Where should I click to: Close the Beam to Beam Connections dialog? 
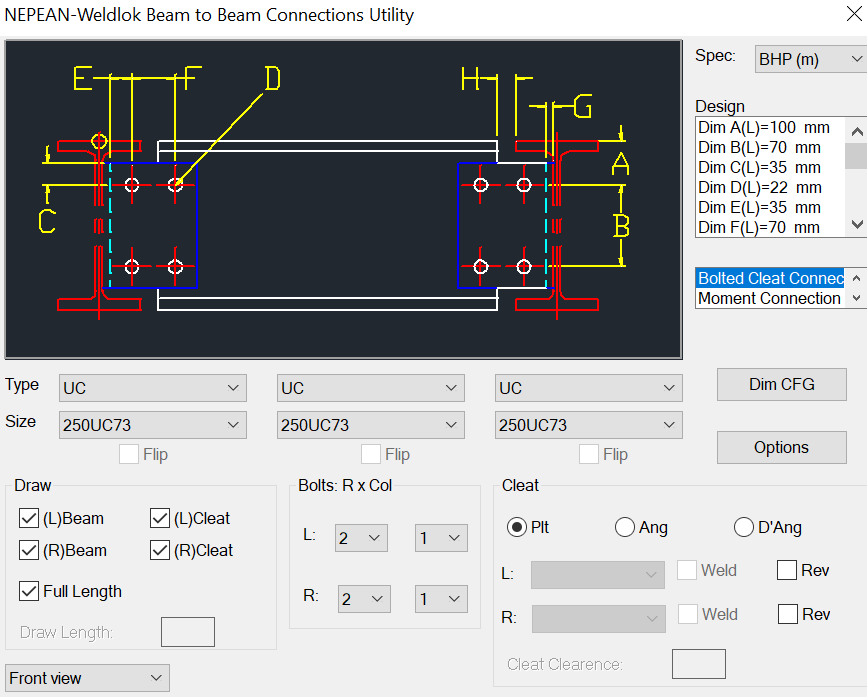coord(854,14)
